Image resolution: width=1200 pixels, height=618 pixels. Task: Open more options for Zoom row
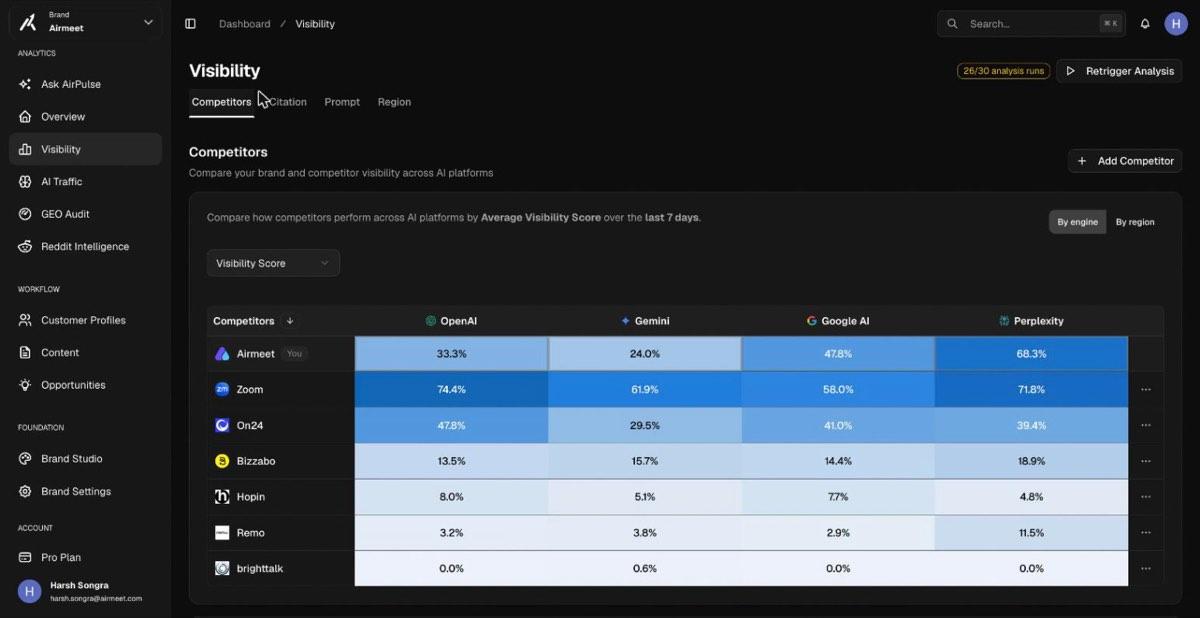click(1146, 390)
